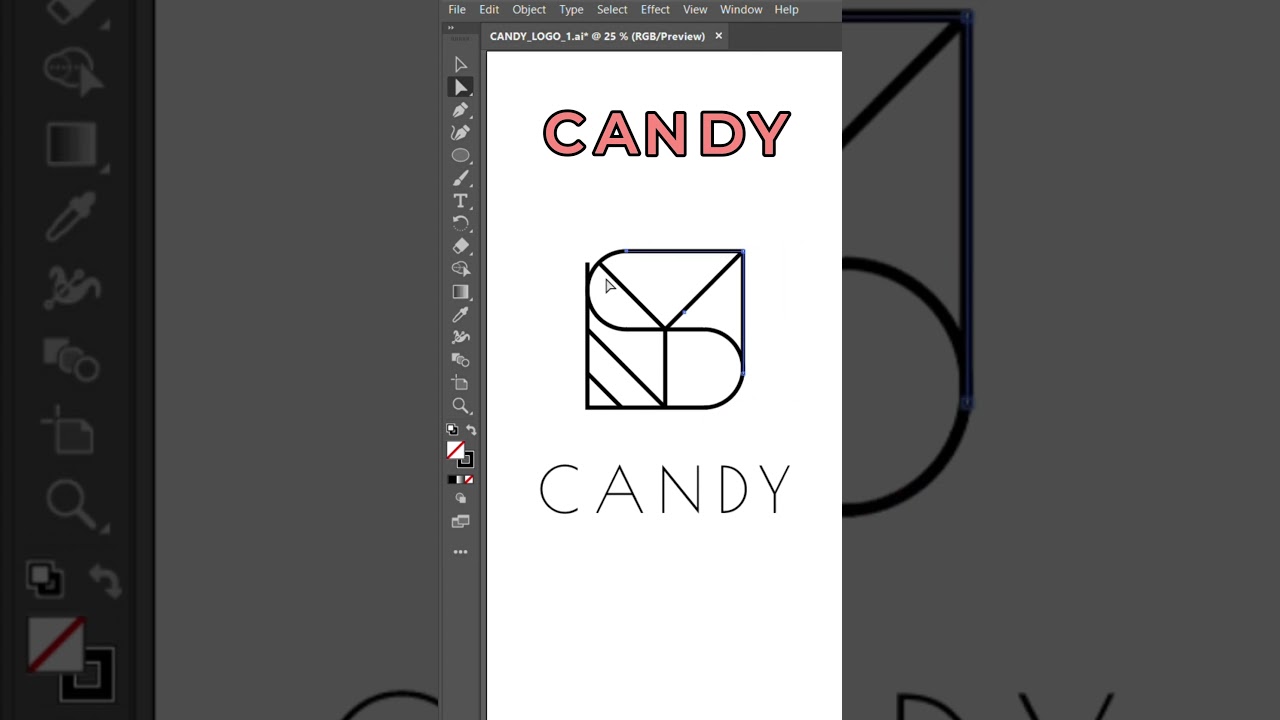Viewport: 1280px width, 720px height.
Task: Click the Fill swatch showing none
Action: 455,450
